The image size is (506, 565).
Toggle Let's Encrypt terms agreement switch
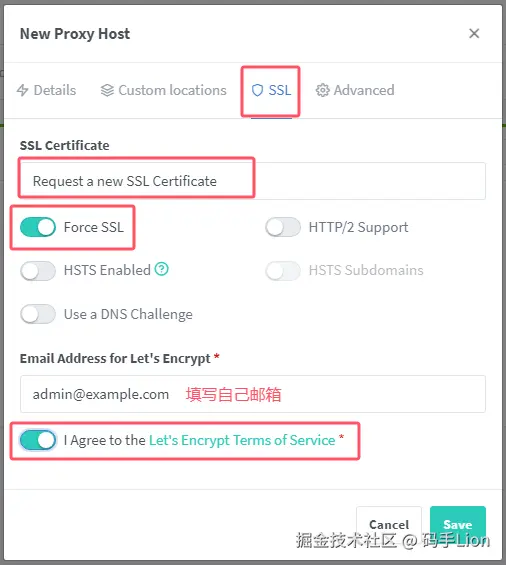(38, 440)
